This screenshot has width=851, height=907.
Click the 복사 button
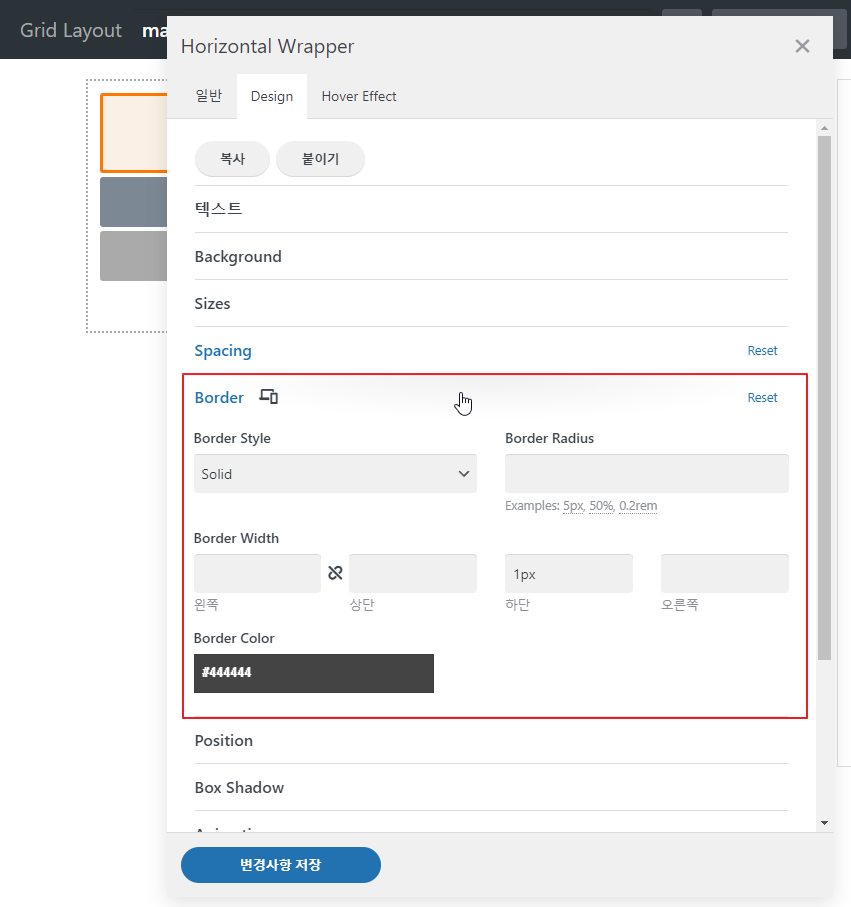pyautogui.click(x=232, y=158)
